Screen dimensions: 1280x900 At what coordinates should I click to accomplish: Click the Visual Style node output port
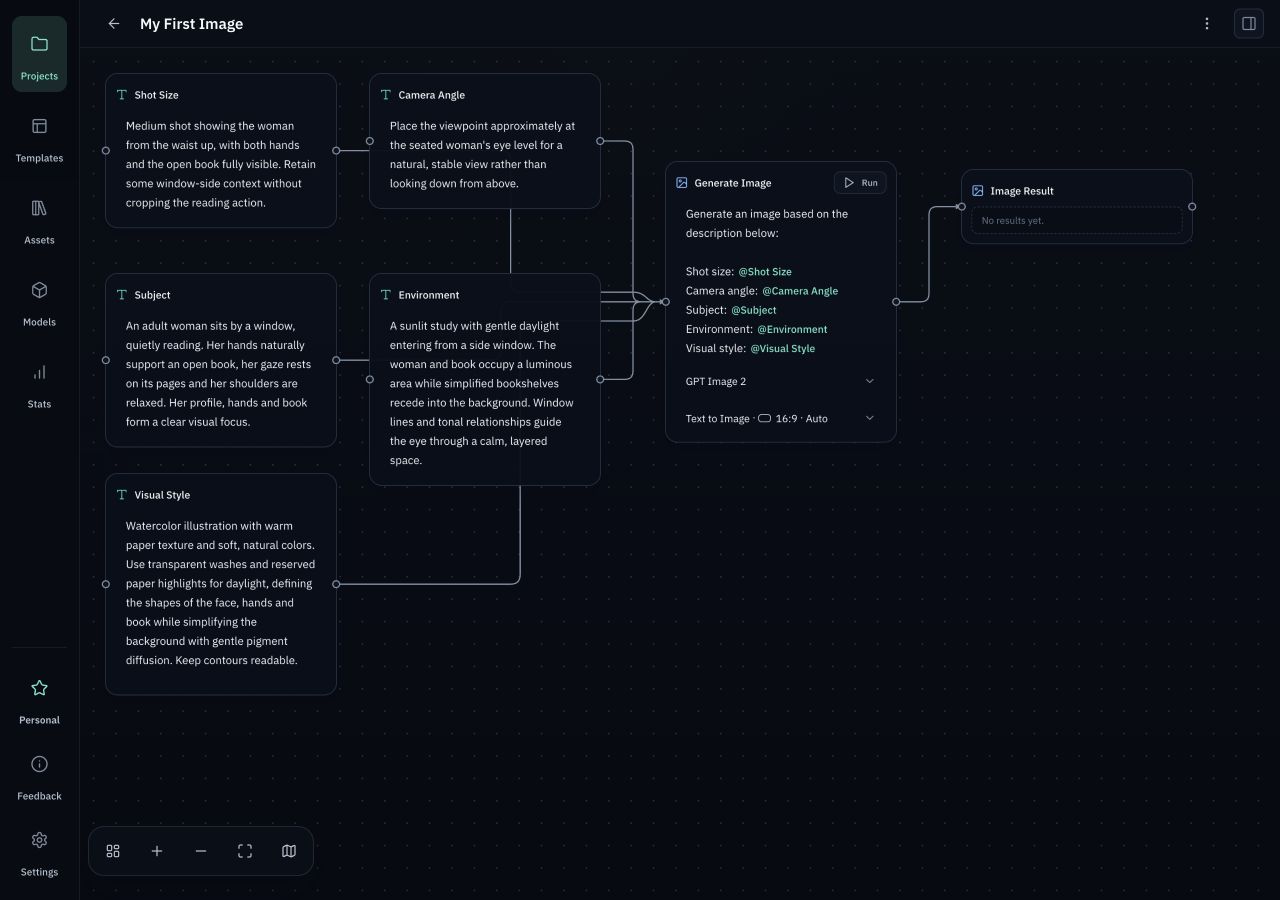(x=336, y=584)
